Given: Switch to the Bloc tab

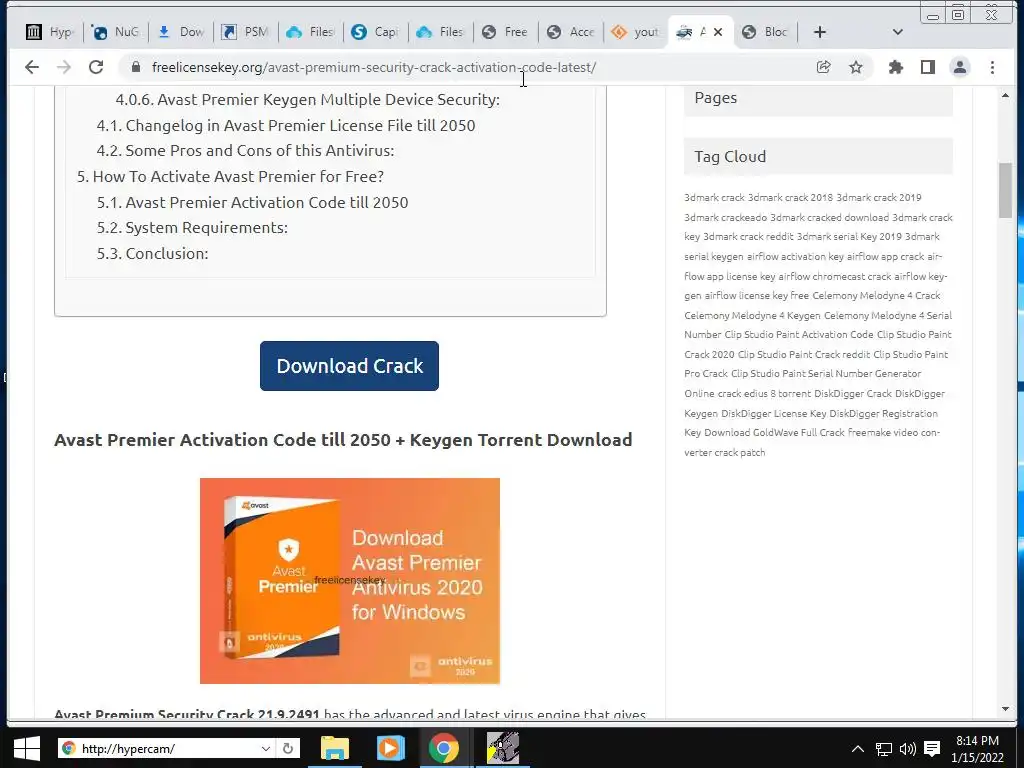Looking at the screenshot, I should click(x=765, y=32).
